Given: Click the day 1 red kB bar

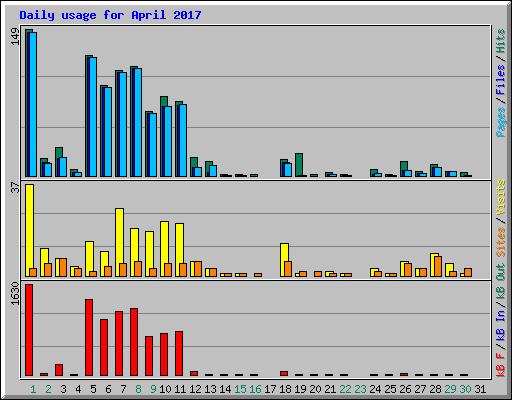Looking at the screenshot, I should tap(29, 330).
